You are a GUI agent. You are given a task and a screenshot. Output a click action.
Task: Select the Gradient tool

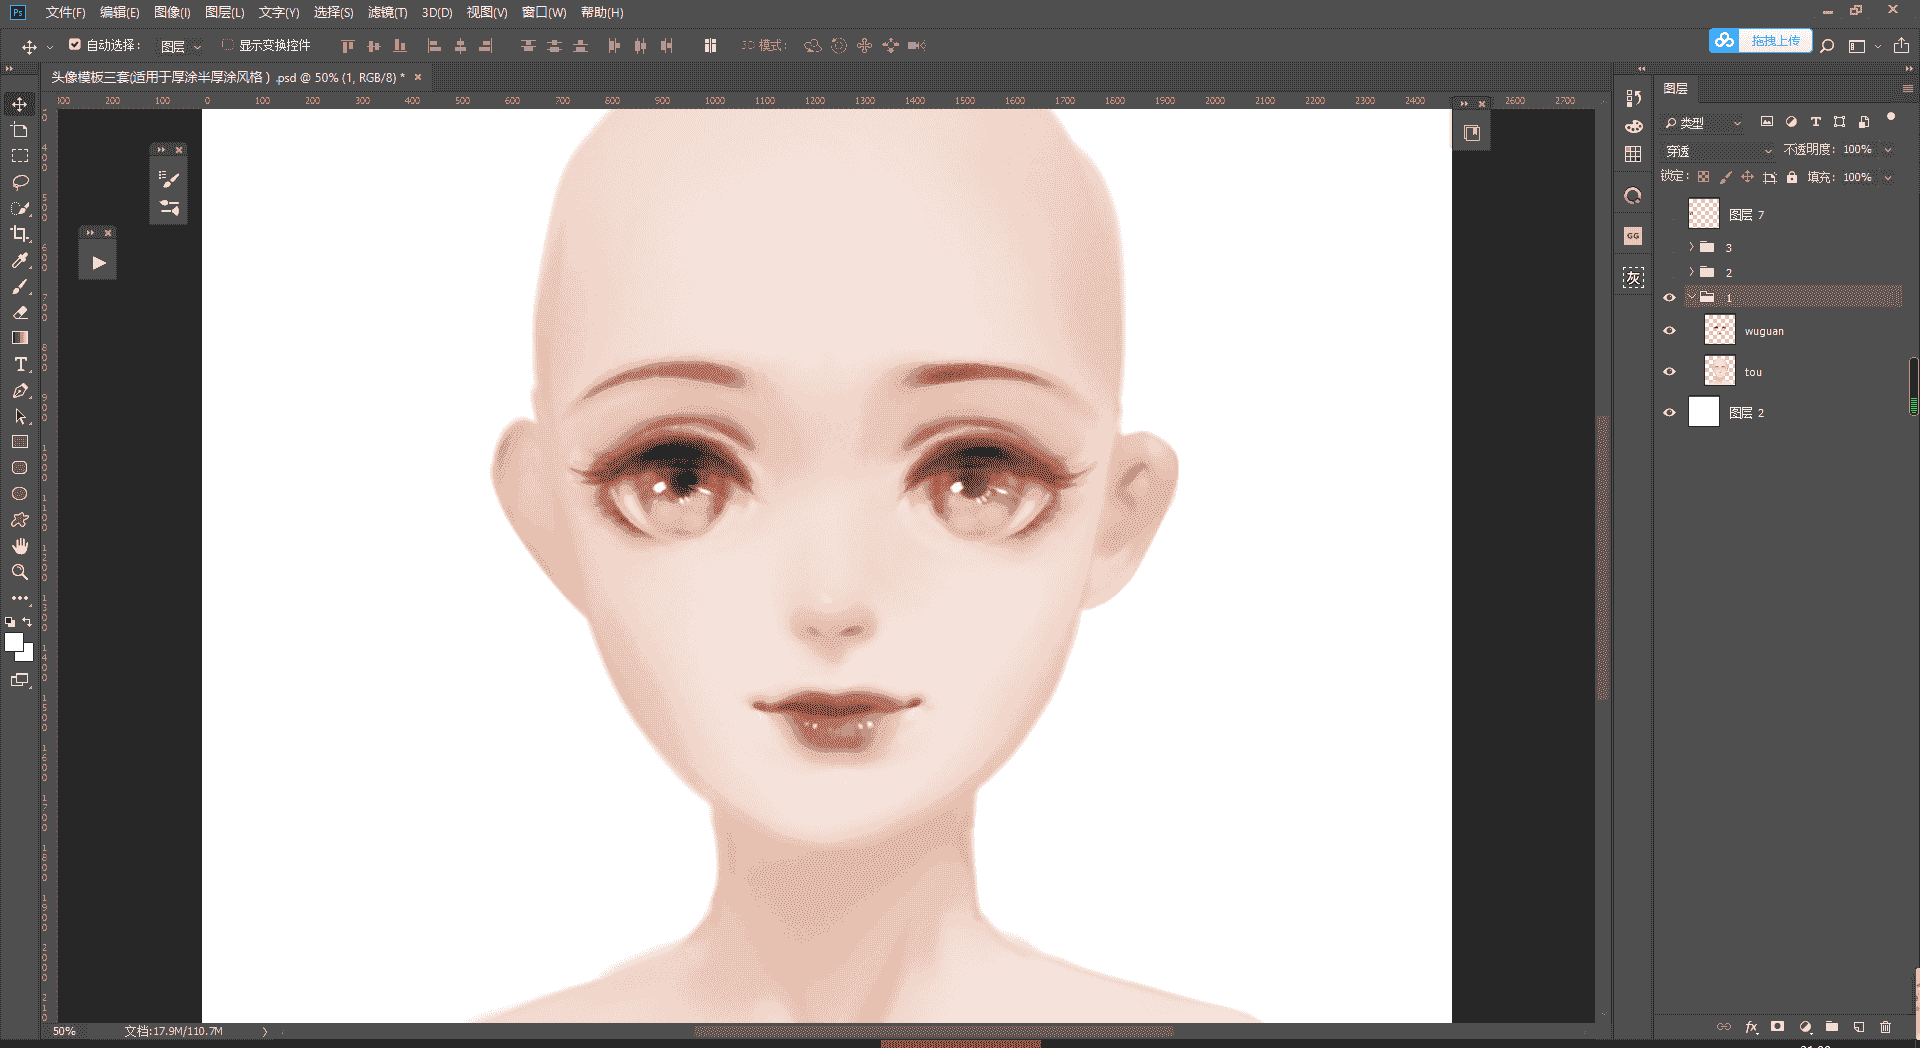(19, 338)
